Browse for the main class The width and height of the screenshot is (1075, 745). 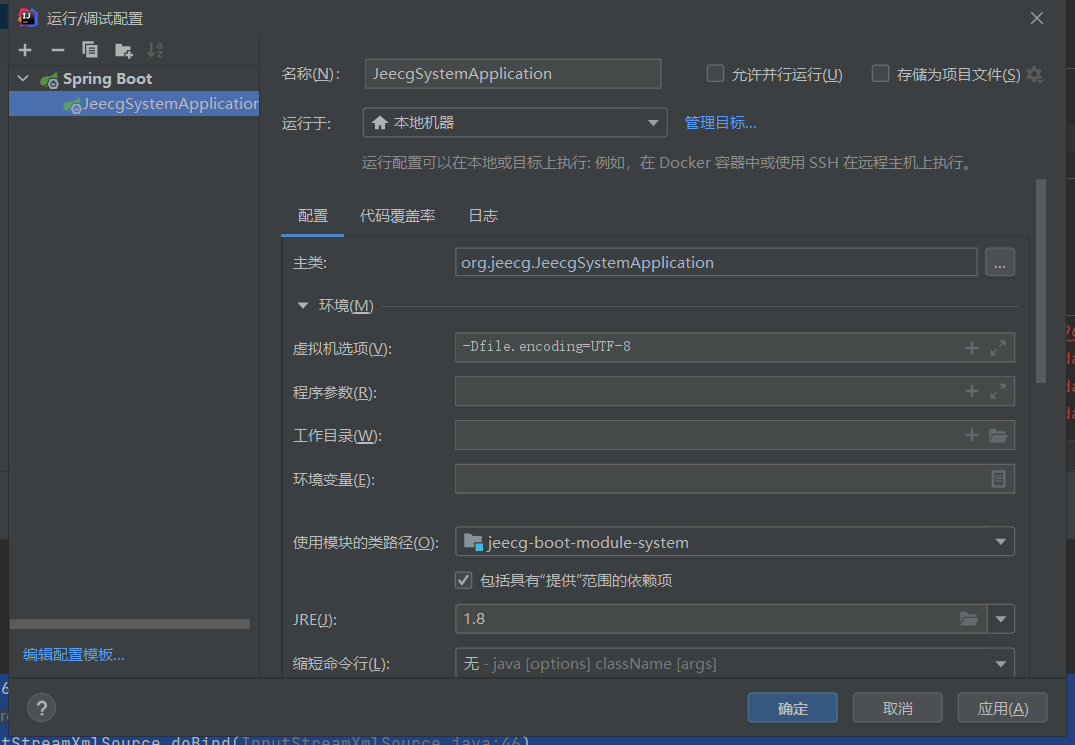click(1000, 262)
